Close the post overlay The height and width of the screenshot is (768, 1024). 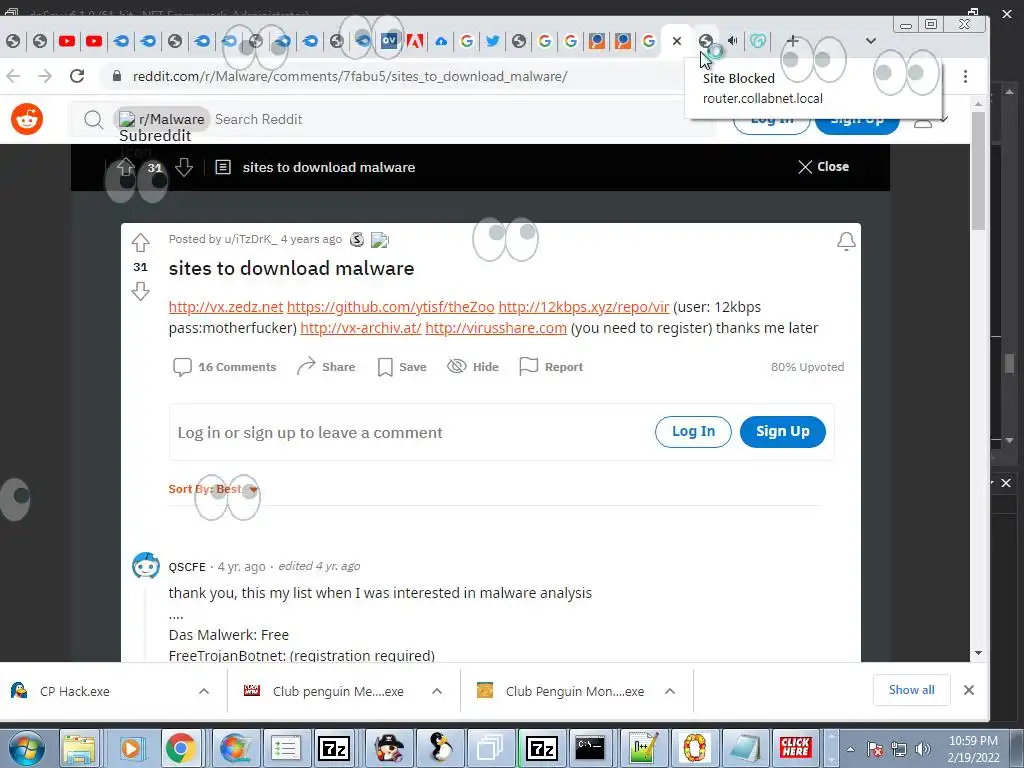(824, 167)
